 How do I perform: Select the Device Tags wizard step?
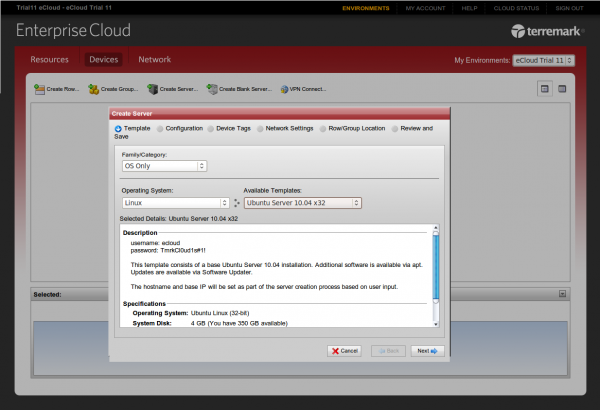click(x=229, y=129)
